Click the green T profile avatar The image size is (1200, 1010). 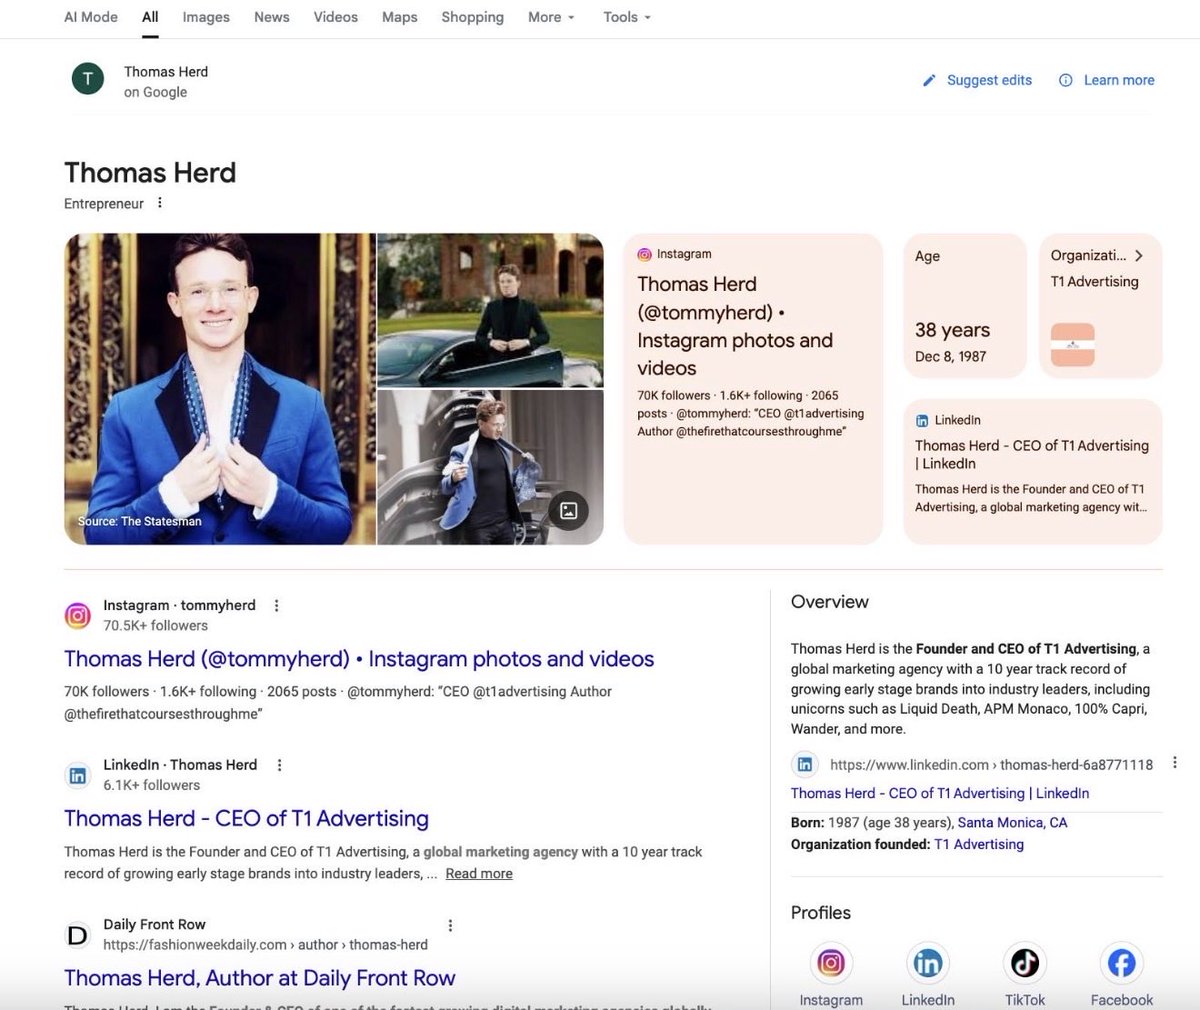(x=88, y=79)
